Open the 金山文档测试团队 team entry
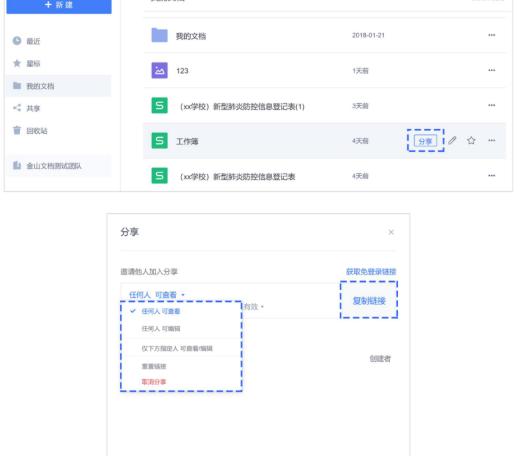The image size is (531, 456). point(58,166)
